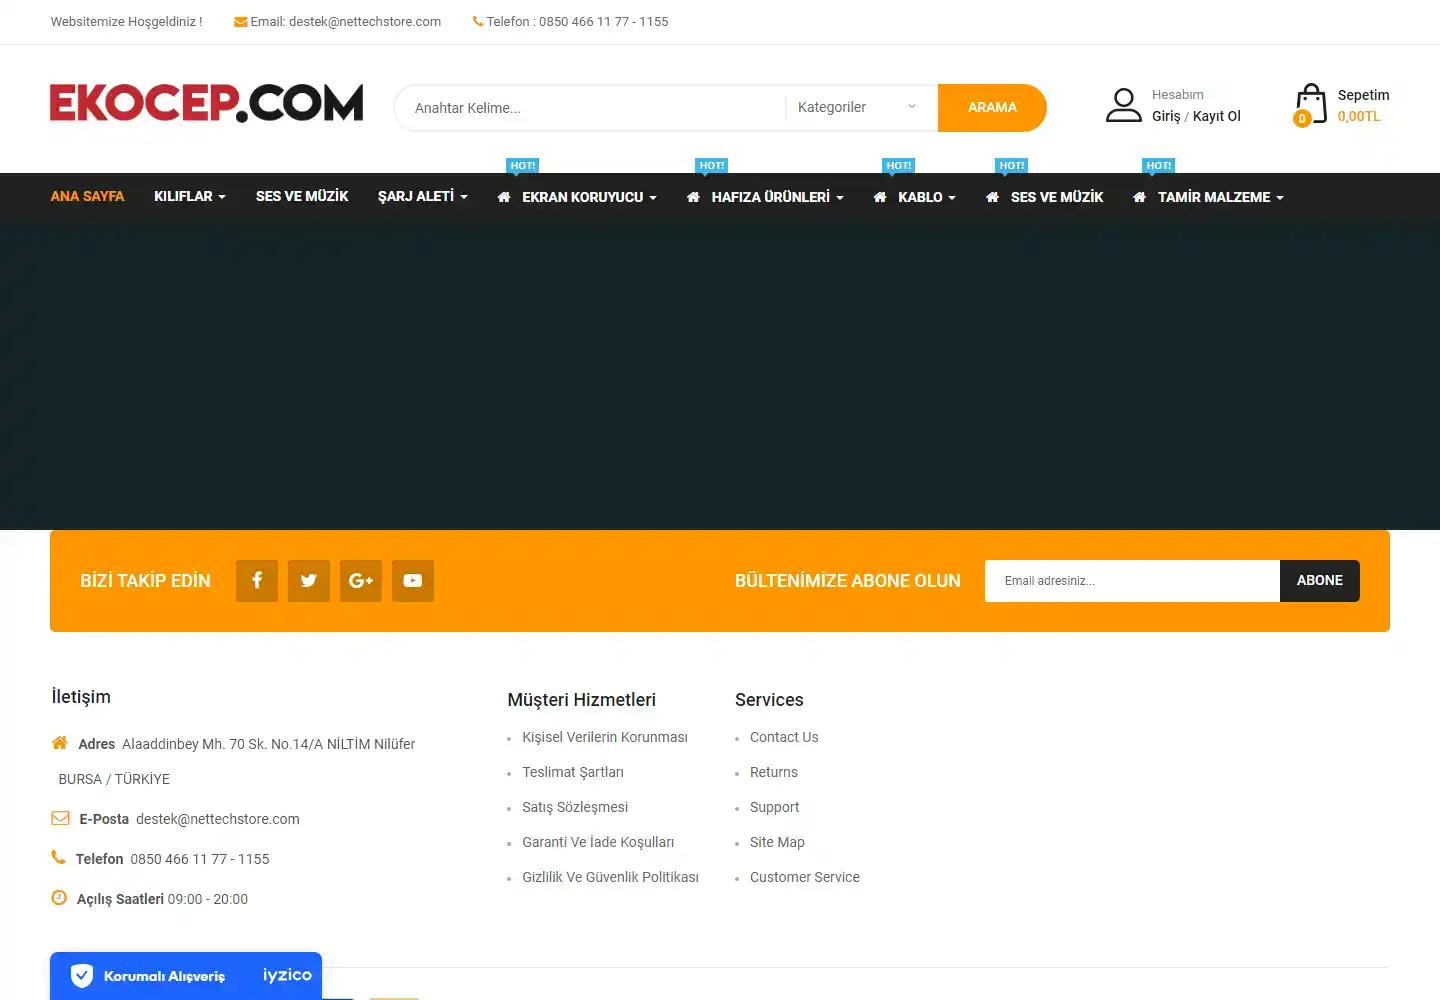Viewport: 1440px width, 1000px height.
Task: Open Gizlilik Ve Güvenlik Politikası link
Action: click(610, 877)
